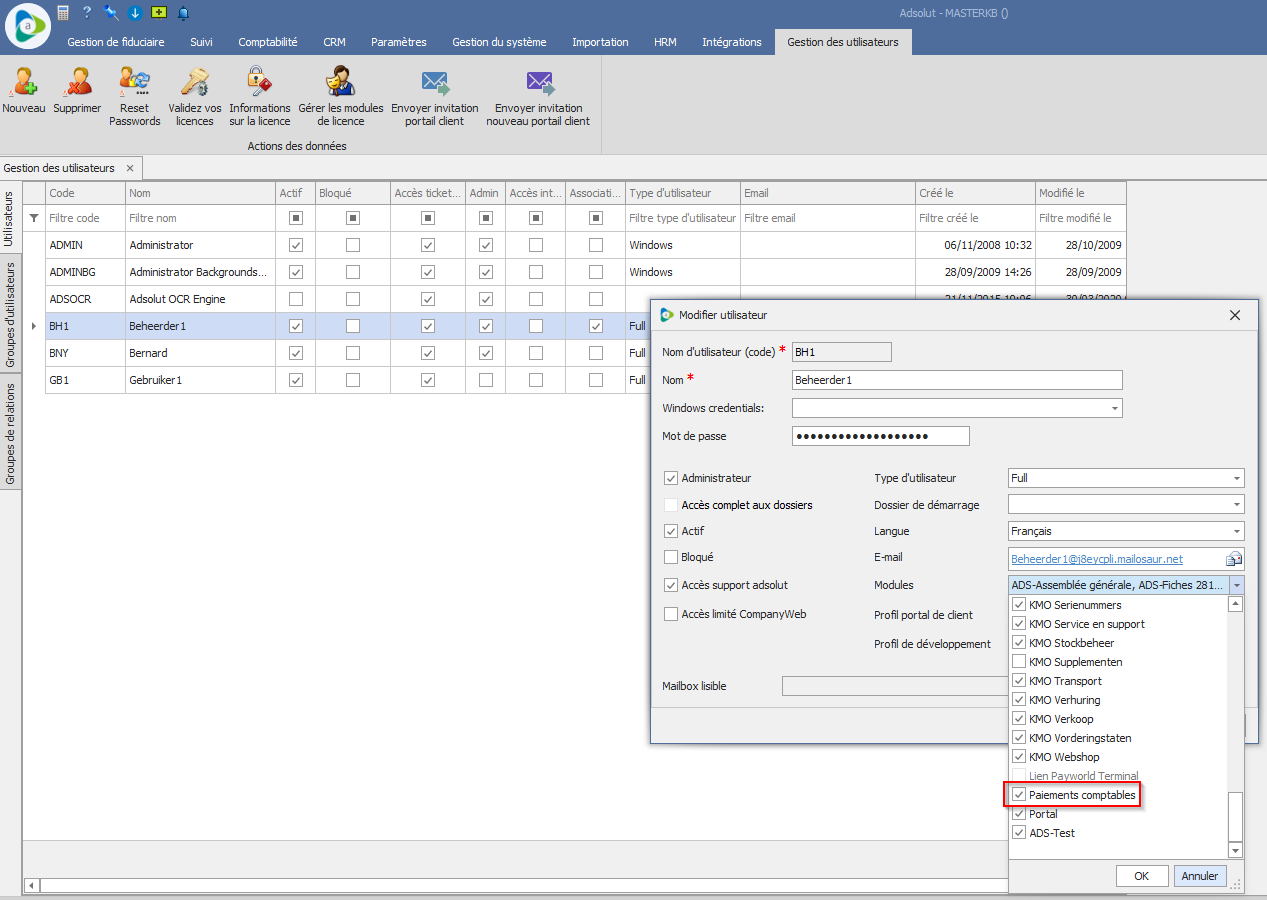Open the calculator from the quick toolbar

[x=64, y=13]
